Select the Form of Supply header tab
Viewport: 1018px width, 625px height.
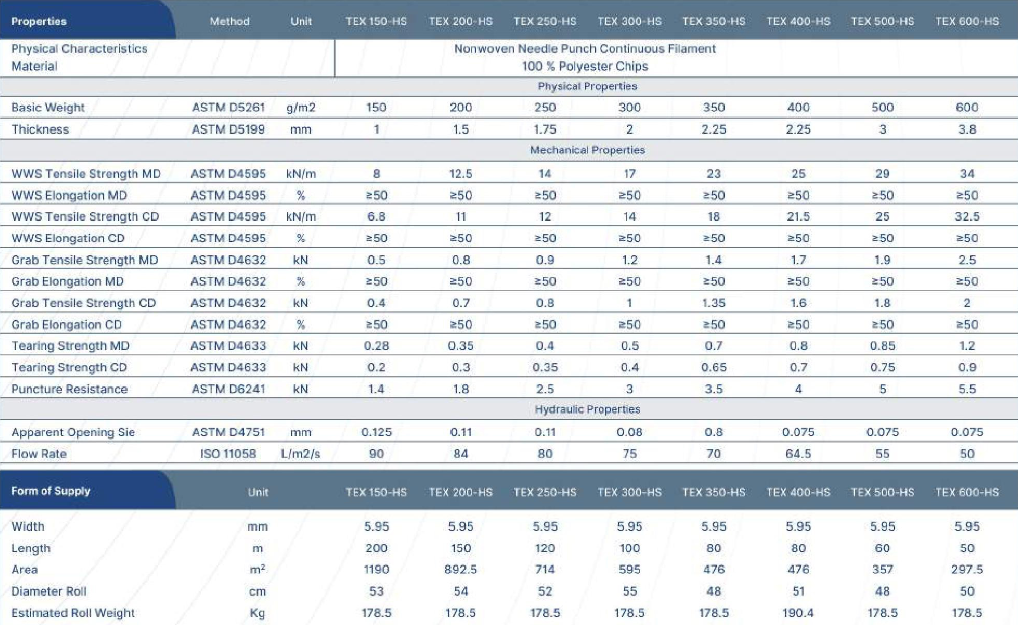tap(50, 491)
